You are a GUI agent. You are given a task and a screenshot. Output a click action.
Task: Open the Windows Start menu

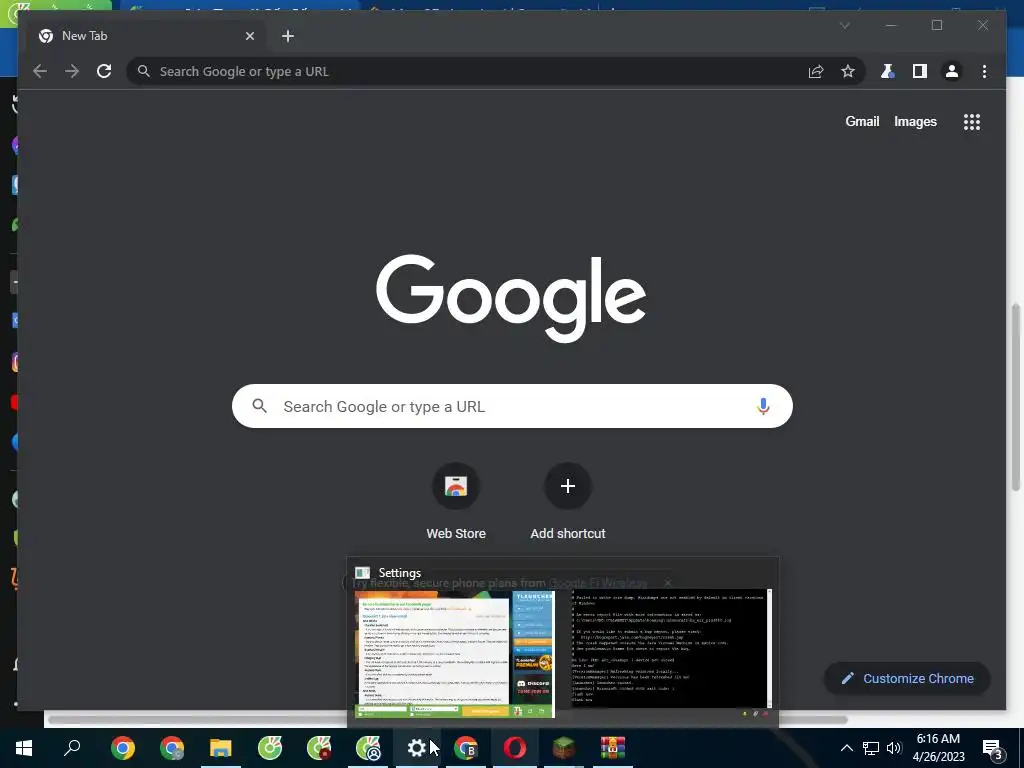coord(24,748)
